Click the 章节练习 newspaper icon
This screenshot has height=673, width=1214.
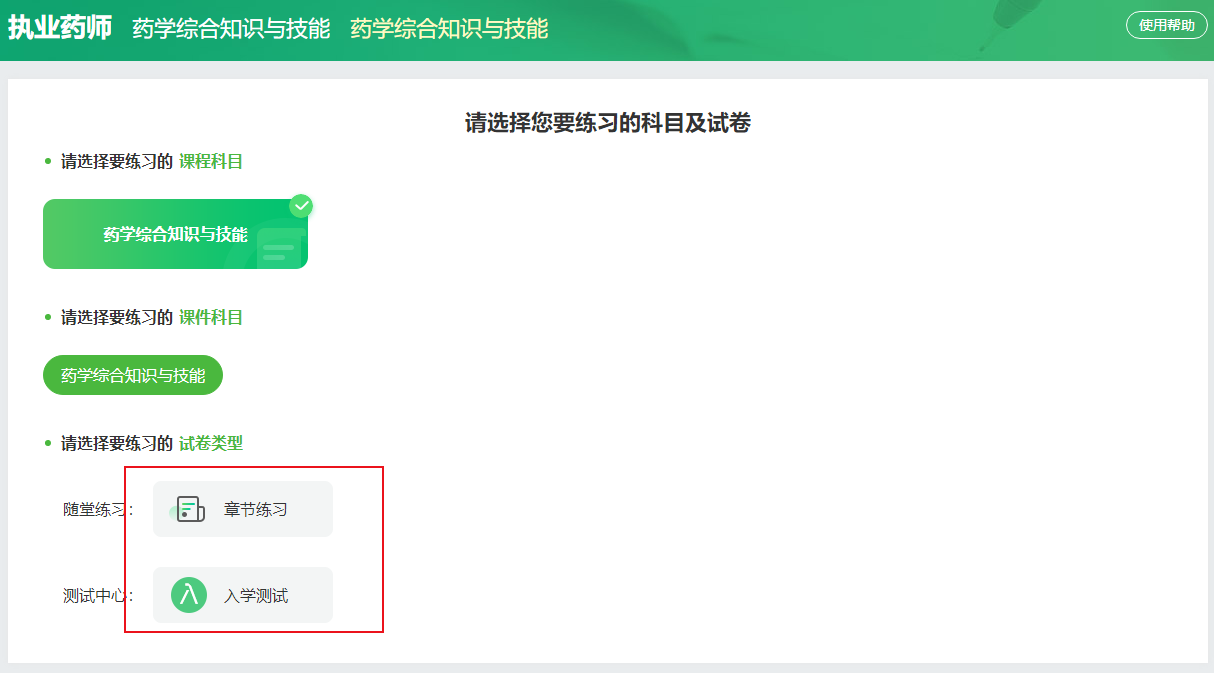point(190,509)
